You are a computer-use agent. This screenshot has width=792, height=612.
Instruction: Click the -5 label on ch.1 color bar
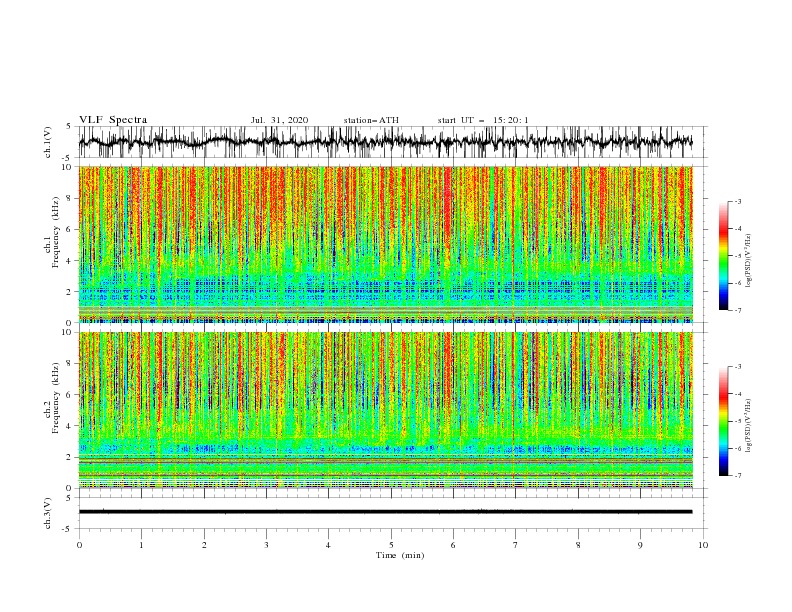coord(737,256)
